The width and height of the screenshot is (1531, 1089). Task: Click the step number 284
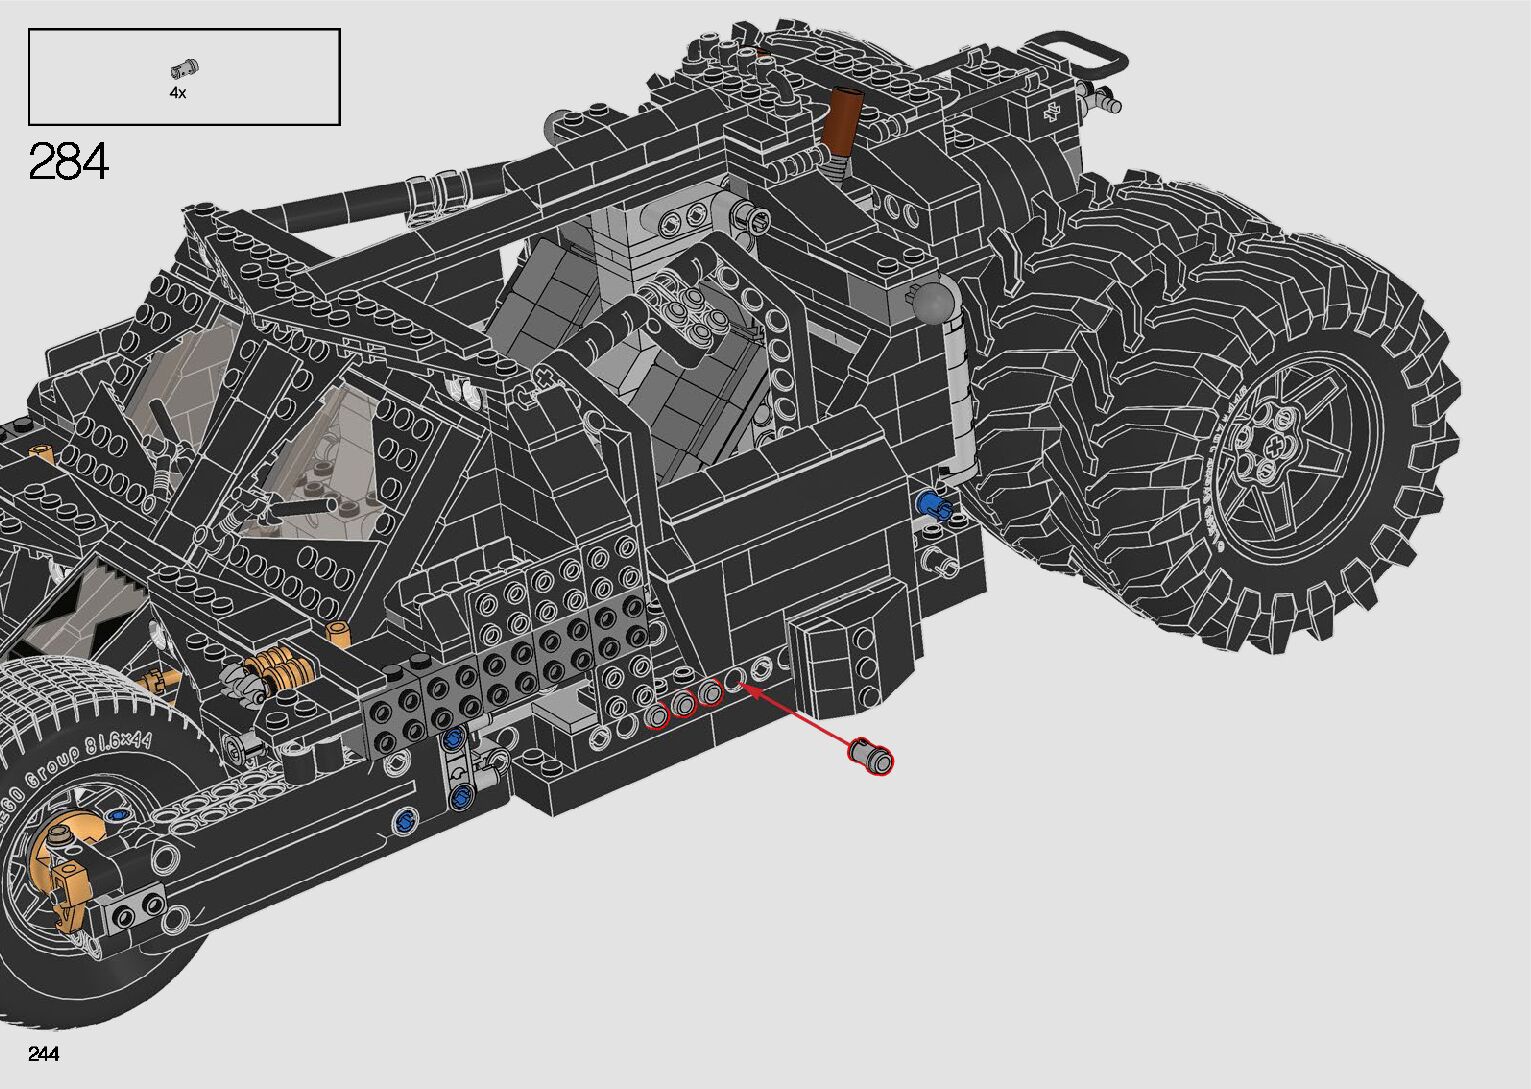[x=69, y=161]
